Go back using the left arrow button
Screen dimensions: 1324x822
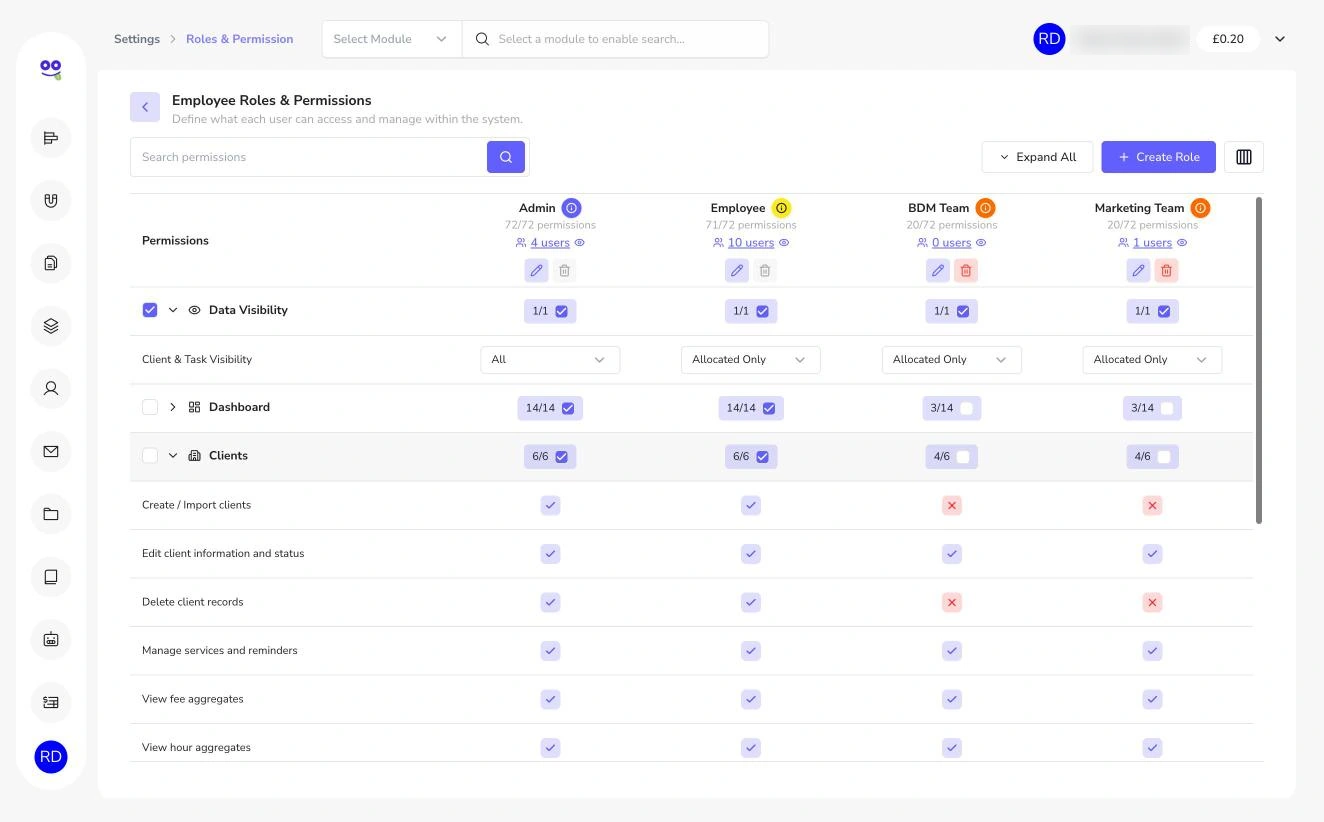(x=145, y=107)
